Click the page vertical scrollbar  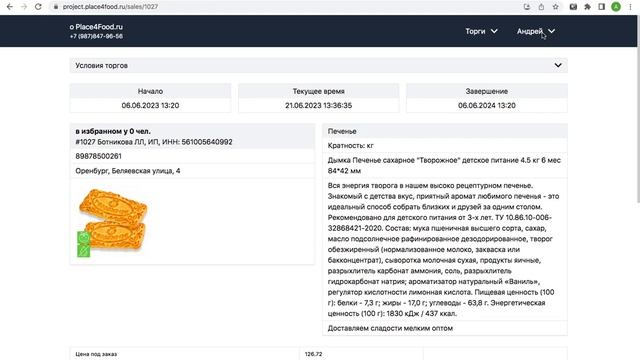pos(638,109)
